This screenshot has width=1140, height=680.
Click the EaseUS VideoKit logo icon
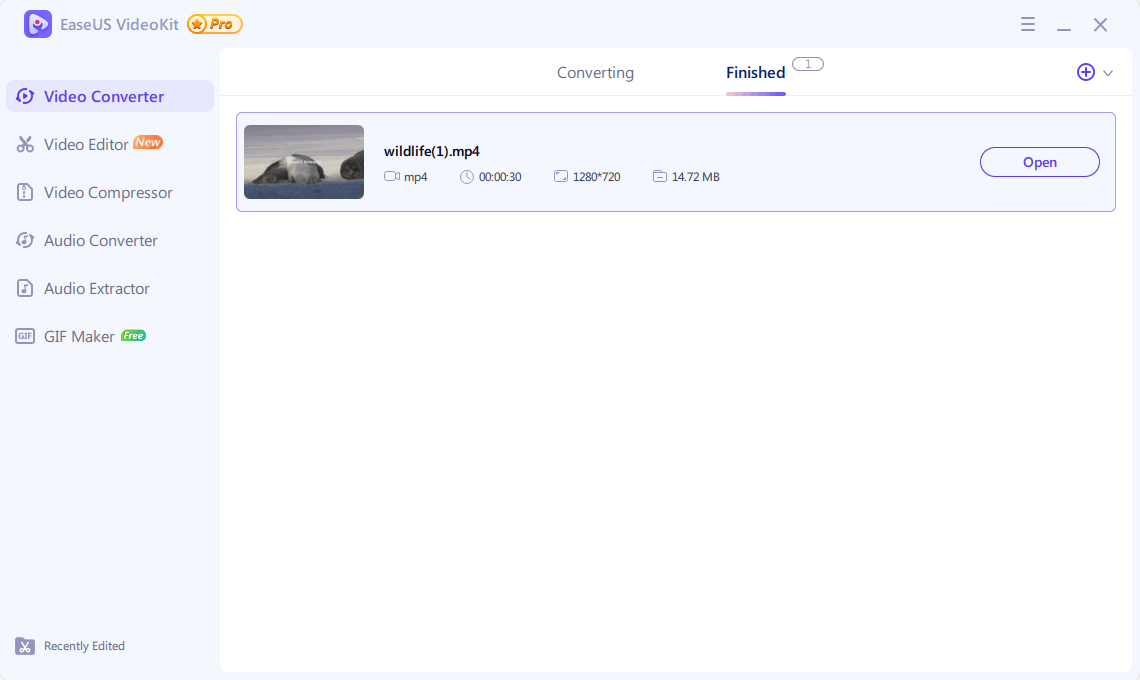click(x=38, y=24)
